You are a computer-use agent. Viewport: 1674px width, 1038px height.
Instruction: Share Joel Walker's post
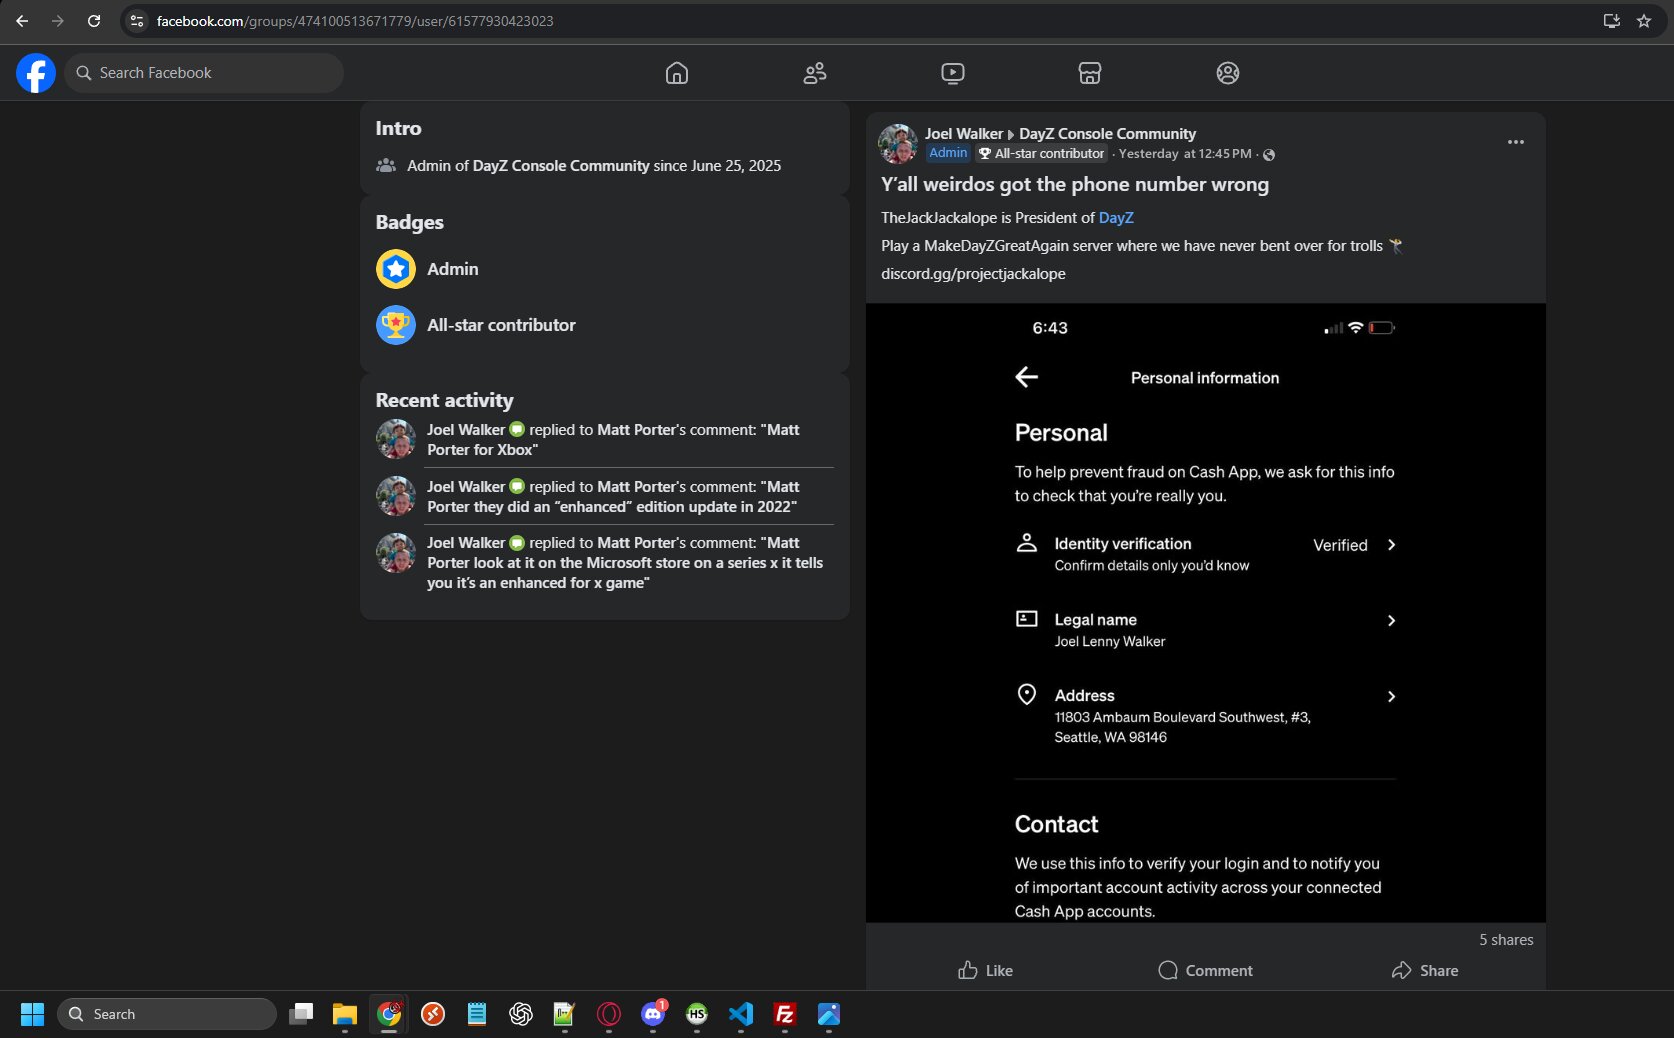click(x=1425, y=970)
